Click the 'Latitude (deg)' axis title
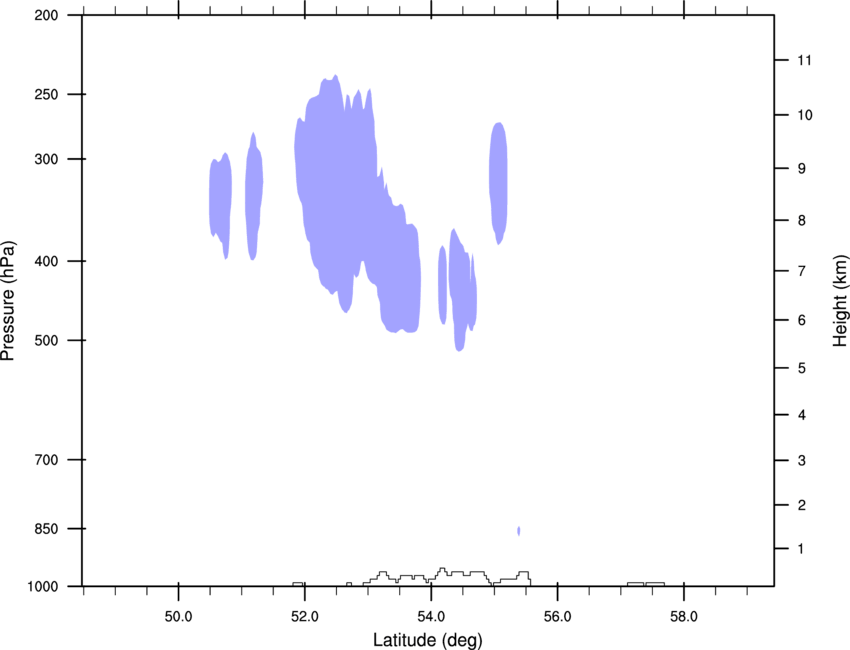 point(428,640)
